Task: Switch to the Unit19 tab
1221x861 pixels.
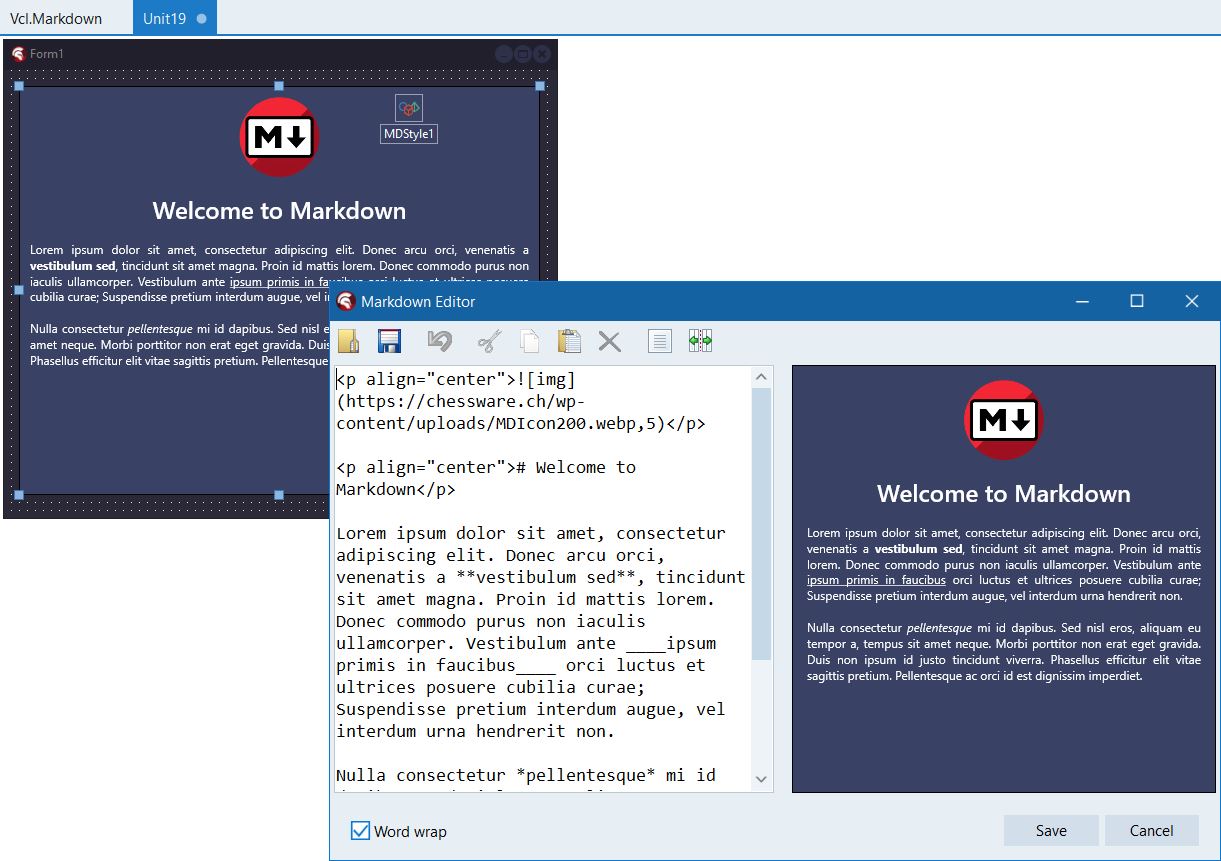Action: coord(175,18)
